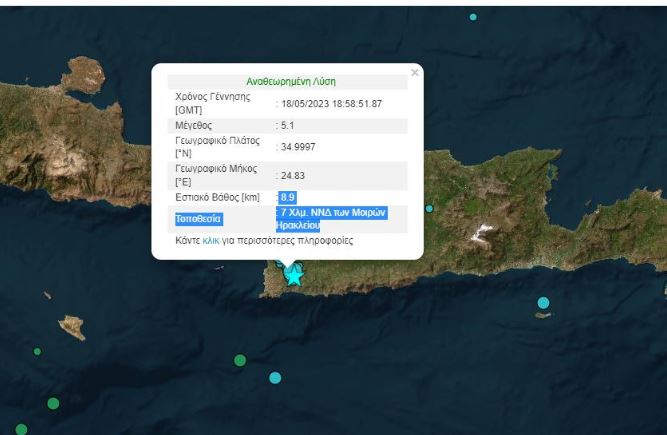Click the cyan star epicenter marker
This screenshot has width=667, height=435.
click(x=293, y=274)
